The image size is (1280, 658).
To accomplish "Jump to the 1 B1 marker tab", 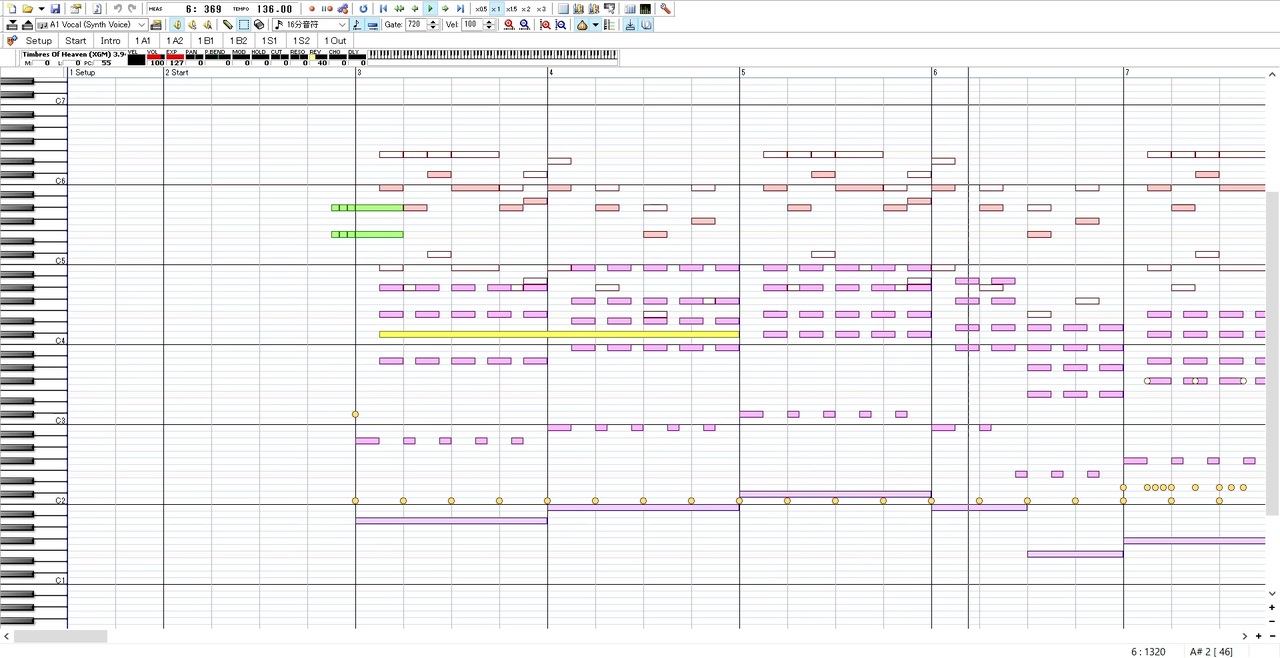I will 206,41.
